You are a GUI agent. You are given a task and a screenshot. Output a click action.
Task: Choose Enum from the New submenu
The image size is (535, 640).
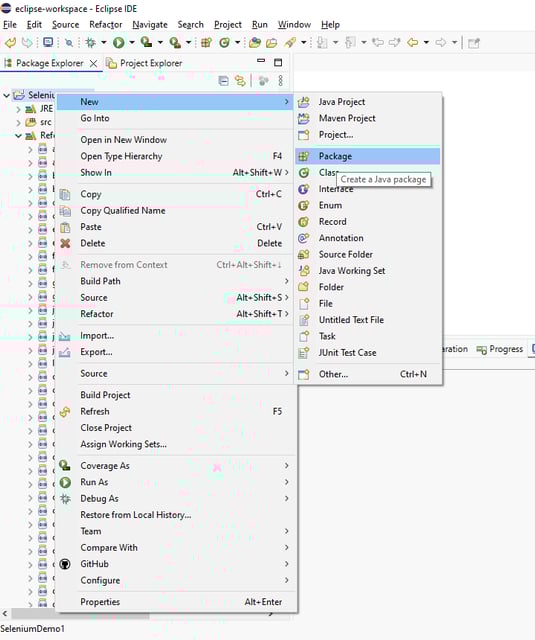click(x=367, y=205)
